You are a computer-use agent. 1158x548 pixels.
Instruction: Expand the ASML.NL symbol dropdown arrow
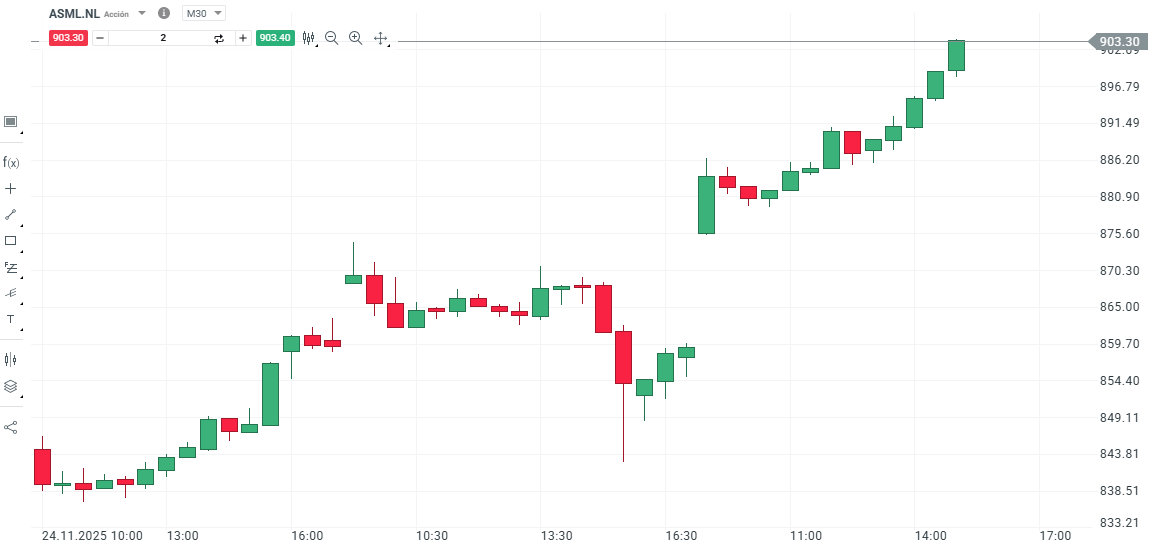coord(142,13)
